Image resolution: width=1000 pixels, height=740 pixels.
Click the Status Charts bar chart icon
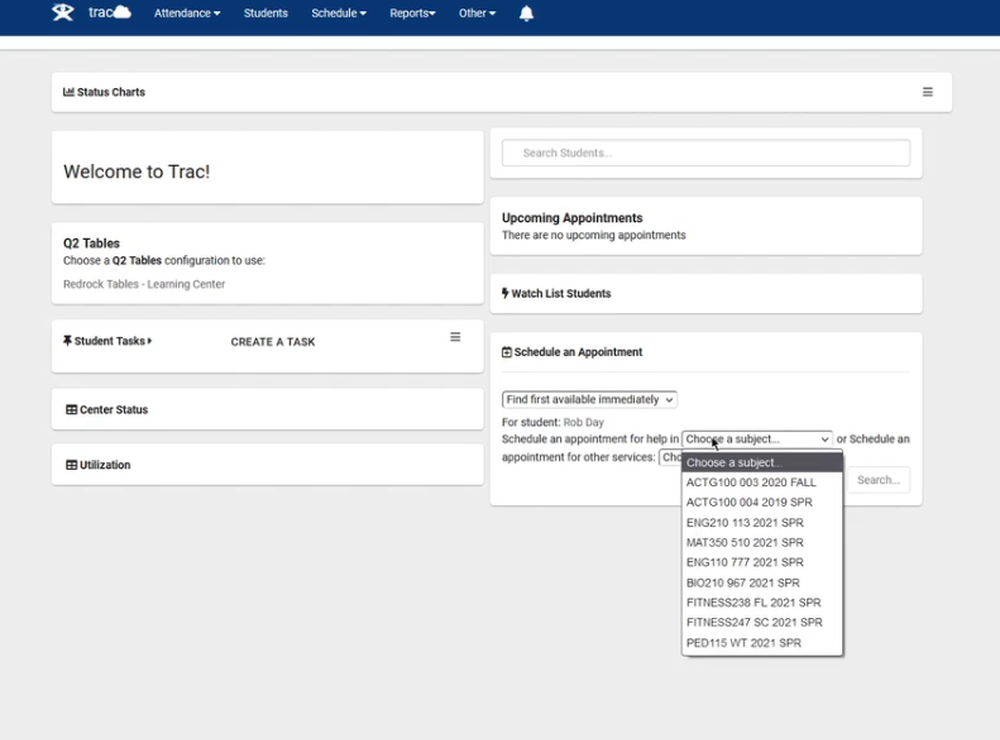(68, 92)
